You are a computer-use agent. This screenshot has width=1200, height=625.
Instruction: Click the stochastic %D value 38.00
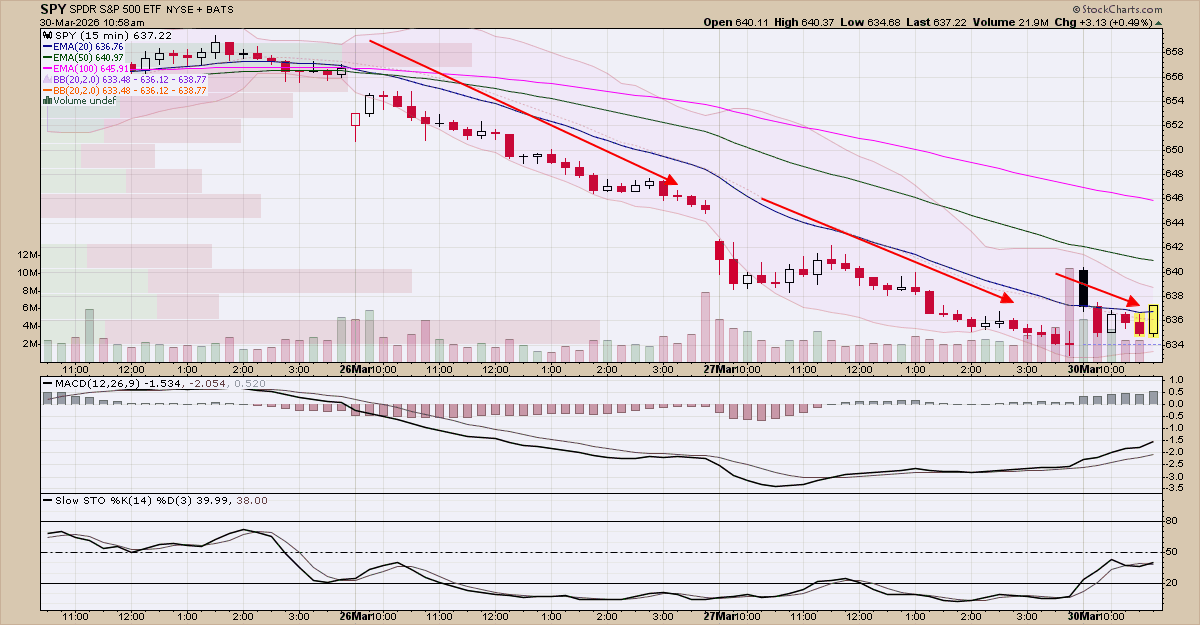coord(252,500)
